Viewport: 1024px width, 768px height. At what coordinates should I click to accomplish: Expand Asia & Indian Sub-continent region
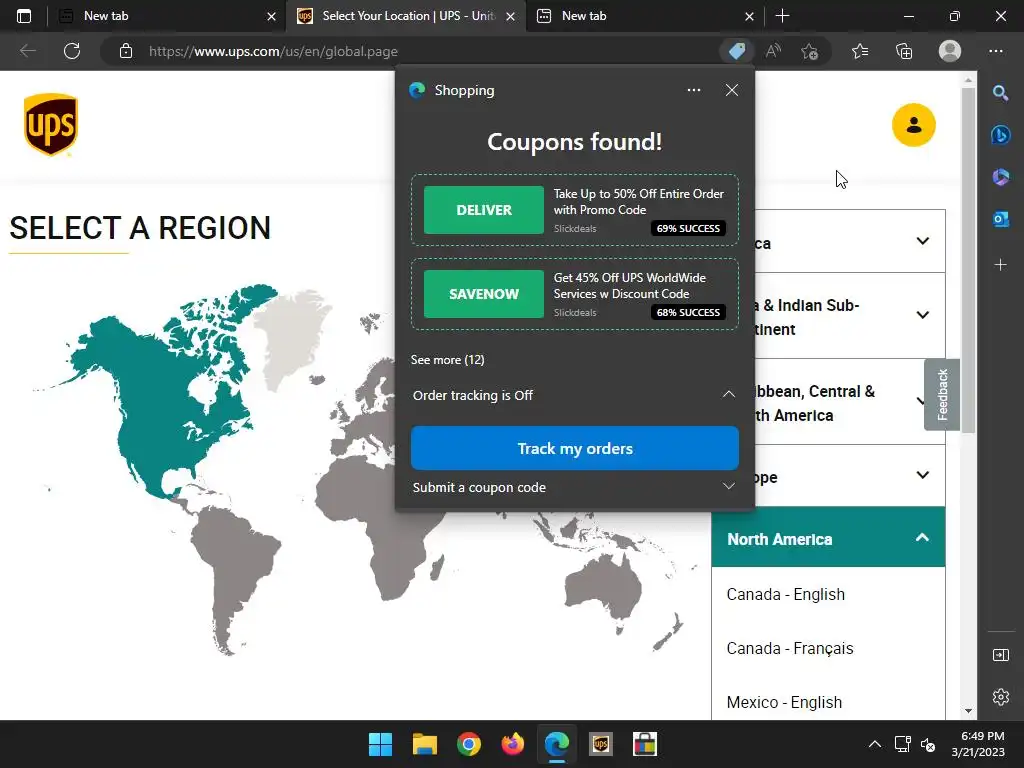(x=922, y=315)
